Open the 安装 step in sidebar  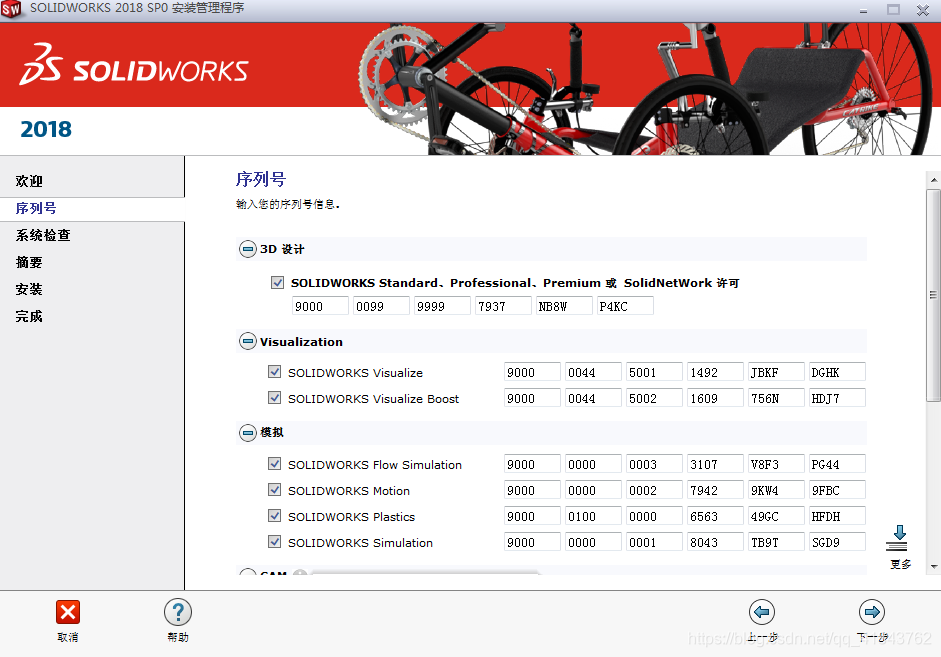tap(29, 289)
